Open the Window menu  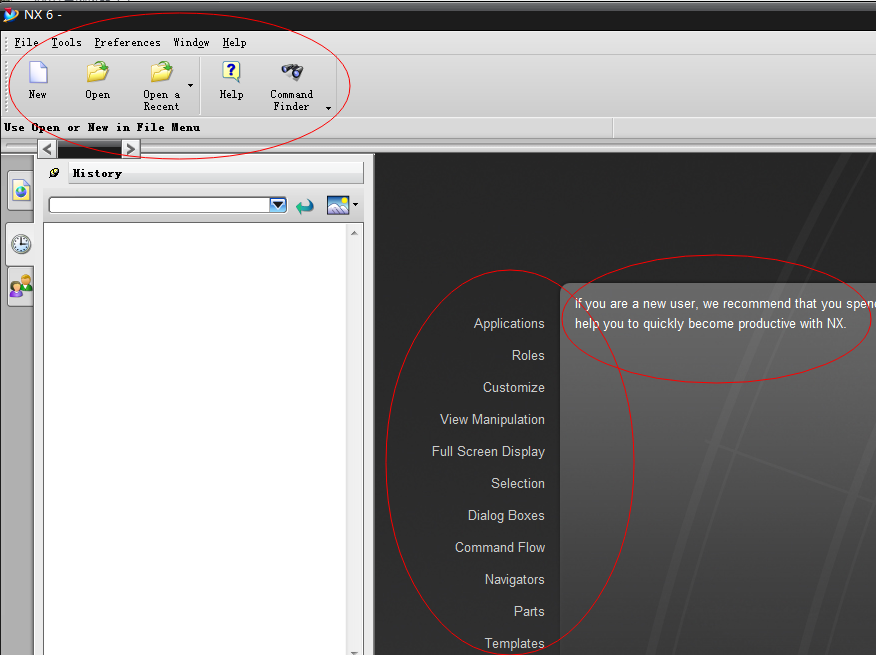click(x=191, y=42)
